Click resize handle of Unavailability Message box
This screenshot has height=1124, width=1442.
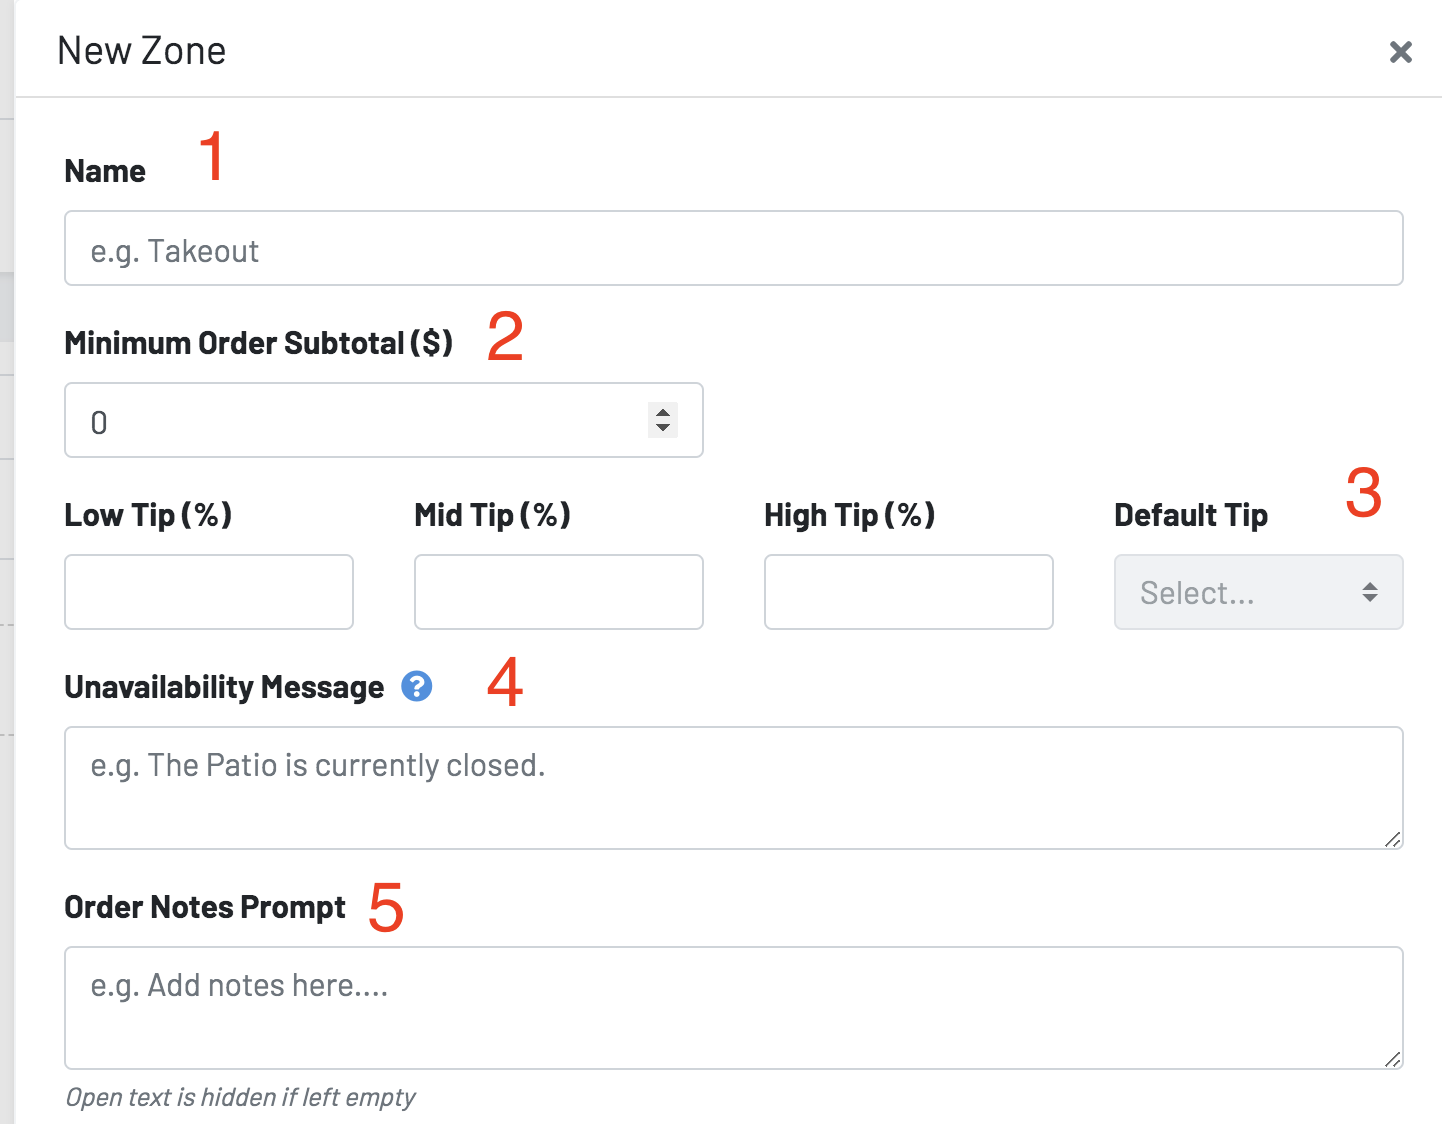pos(1393,839)
